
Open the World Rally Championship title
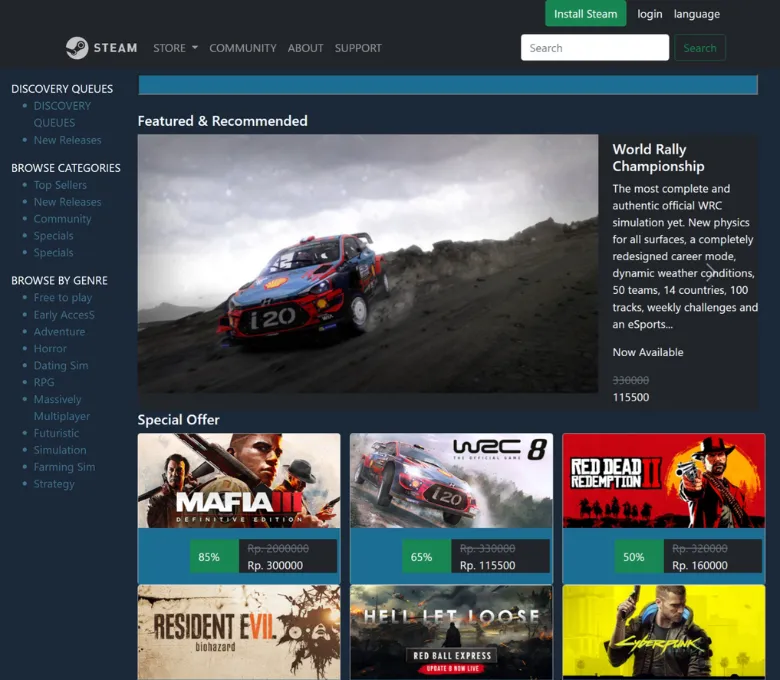(x=658, y=158)
